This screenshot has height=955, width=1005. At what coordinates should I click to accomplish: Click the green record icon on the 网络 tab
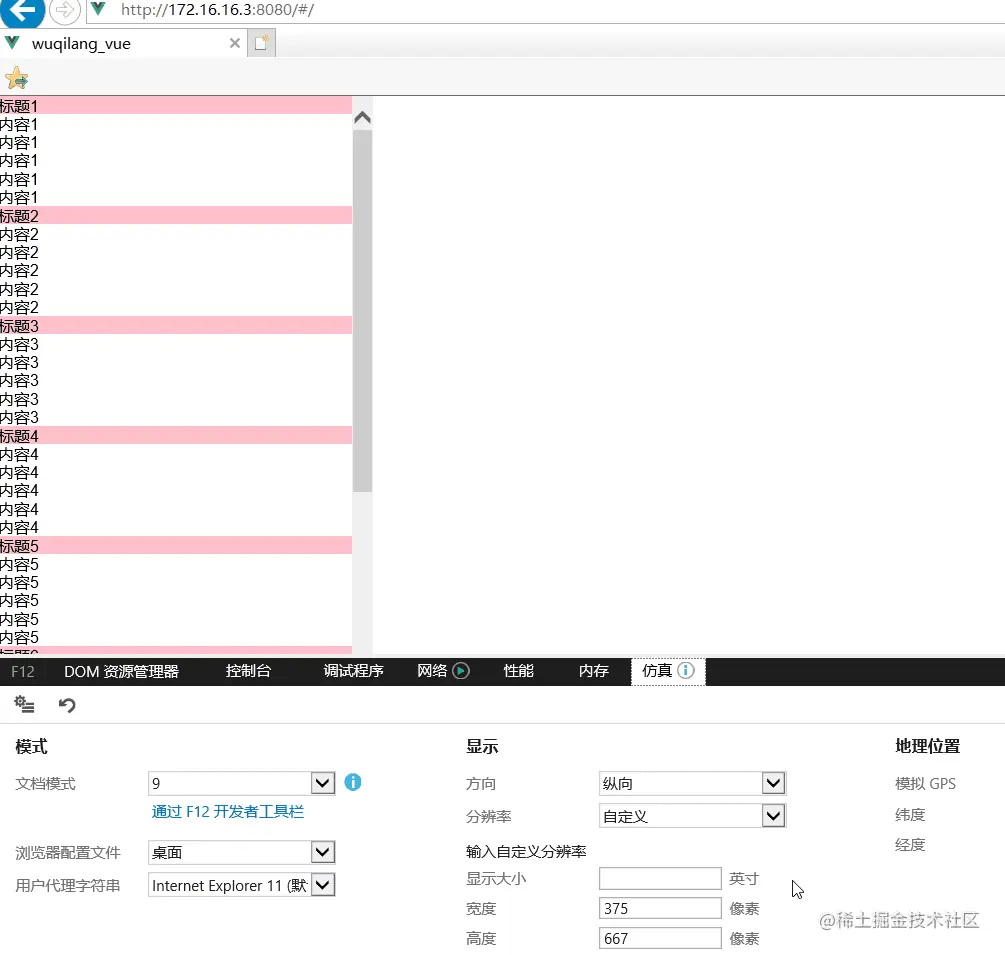click(463, 671)
